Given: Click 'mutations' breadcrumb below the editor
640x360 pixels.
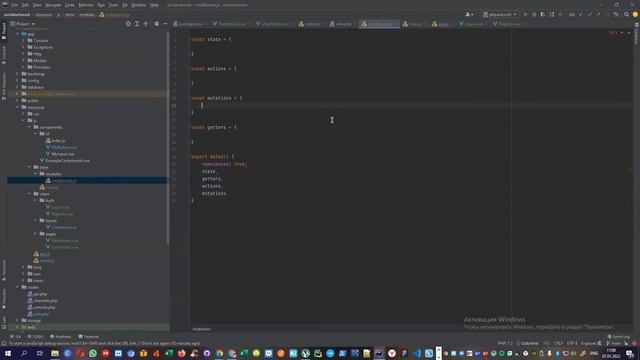Looking at the screenshot, I should pyautogui.click(x=202, y=329).
